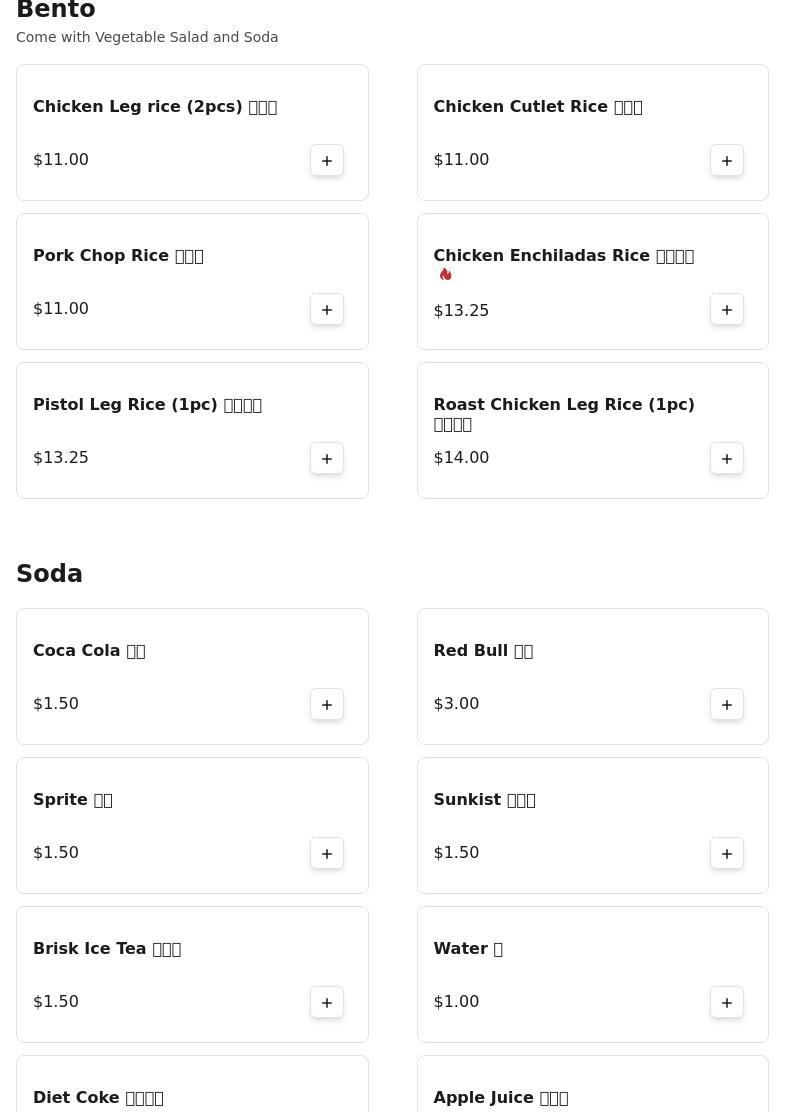Select the Soda section heading
Viewport: 785px width, 1112px height.
coord(49,574)
